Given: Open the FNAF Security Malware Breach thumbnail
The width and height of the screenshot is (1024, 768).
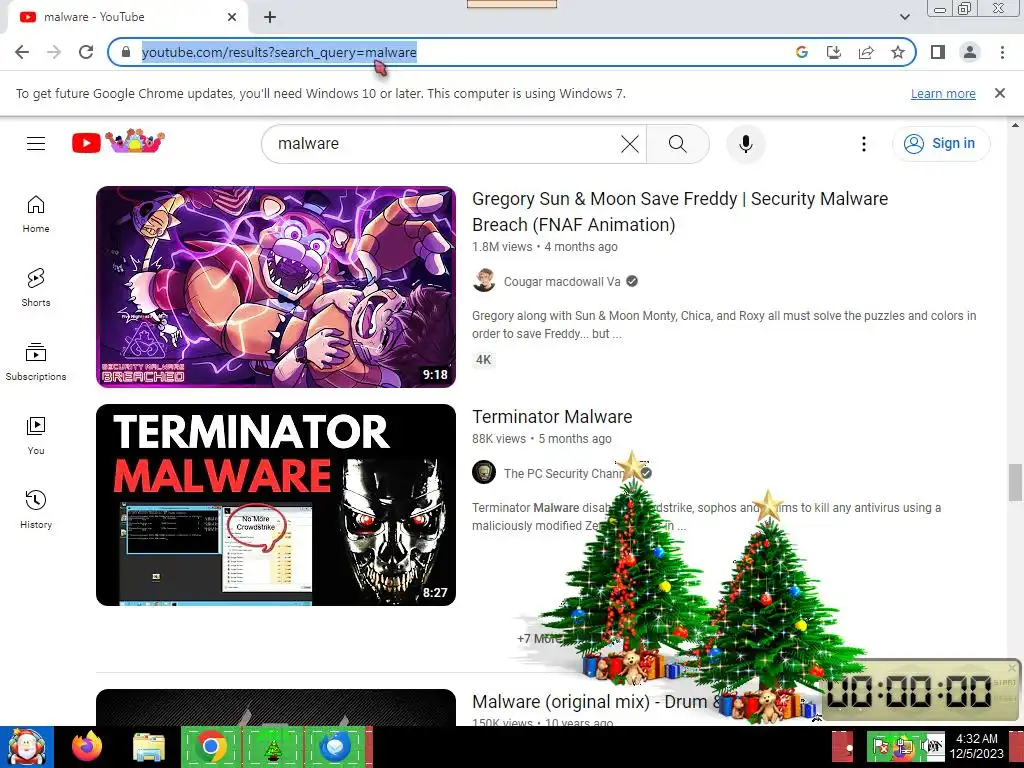Looking at the screenshot, I should (276, 287).
